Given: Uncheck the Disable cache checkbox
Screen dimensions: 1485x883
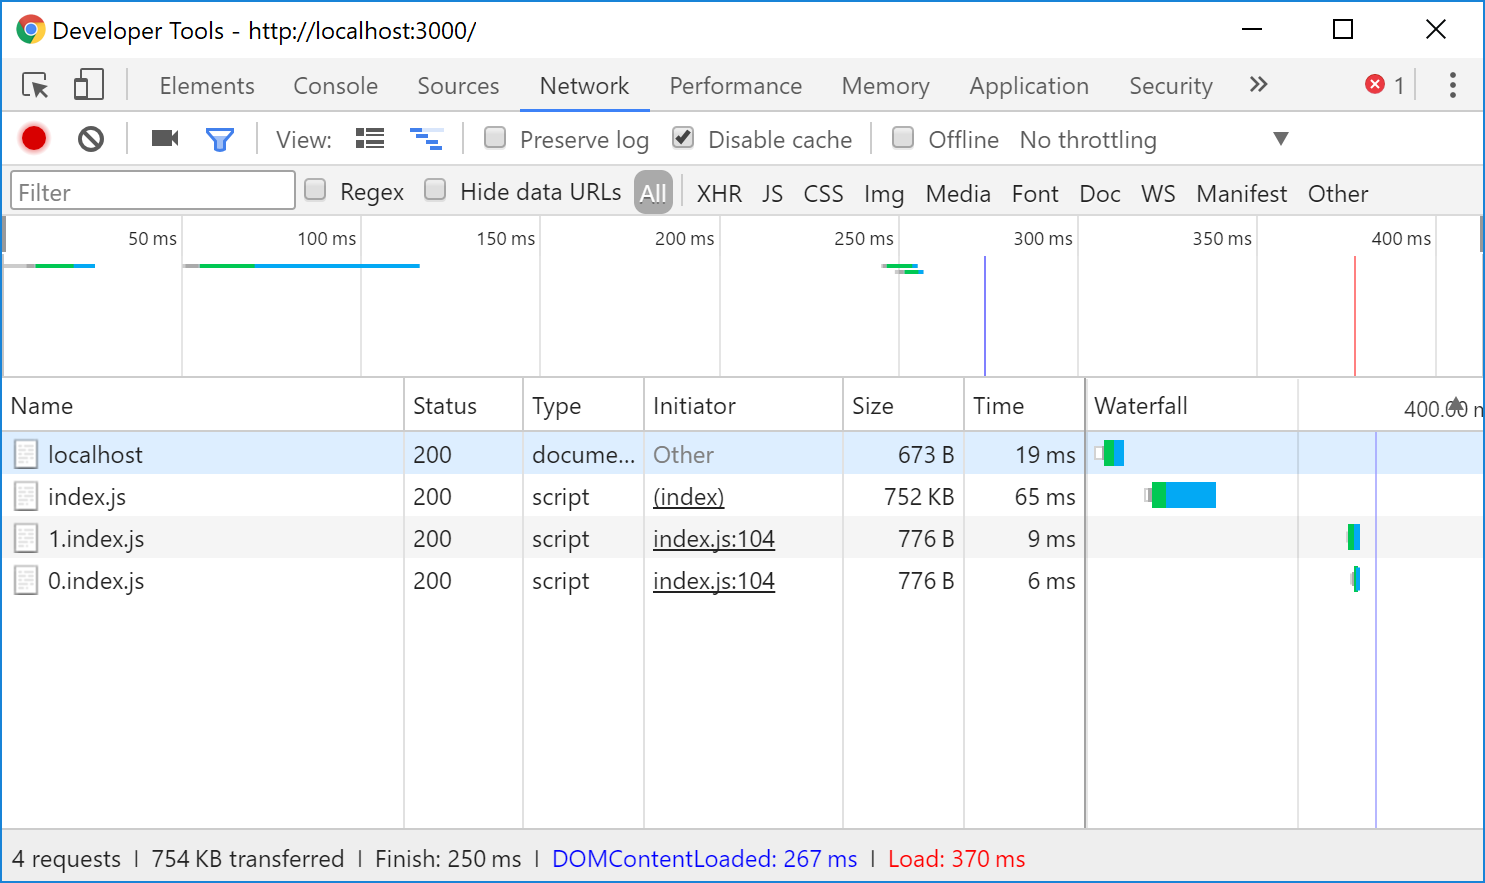Looking at the screenshot, I should [683, 138].
